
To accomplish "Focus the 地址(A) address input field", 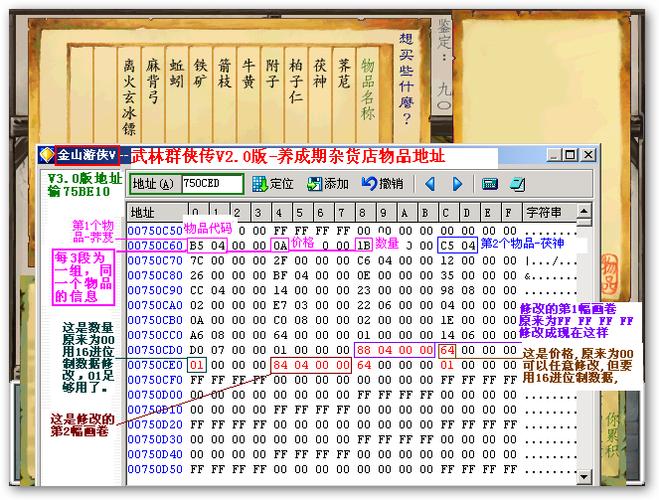I will click(x=212, y=184).
